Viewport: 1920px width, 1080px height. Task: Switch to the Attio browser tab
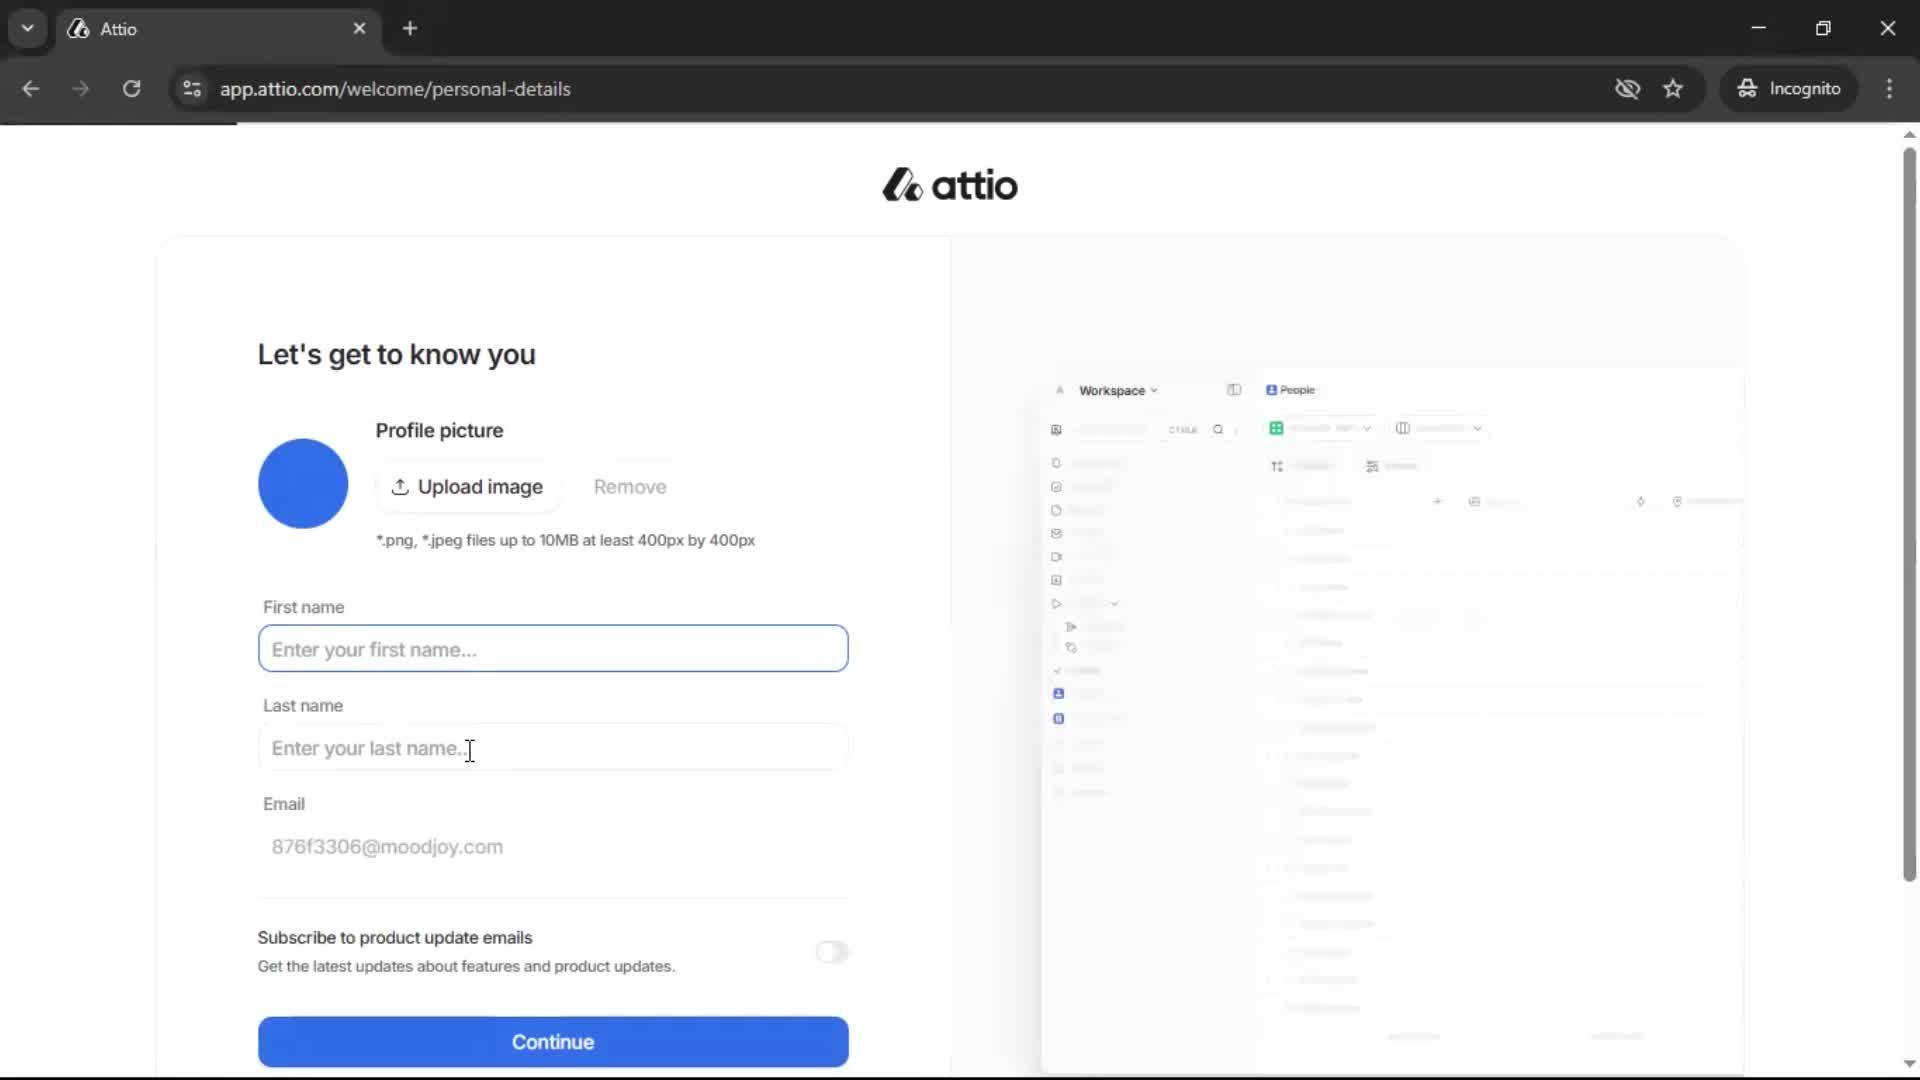pyautogui.click(x=180, y=28)
